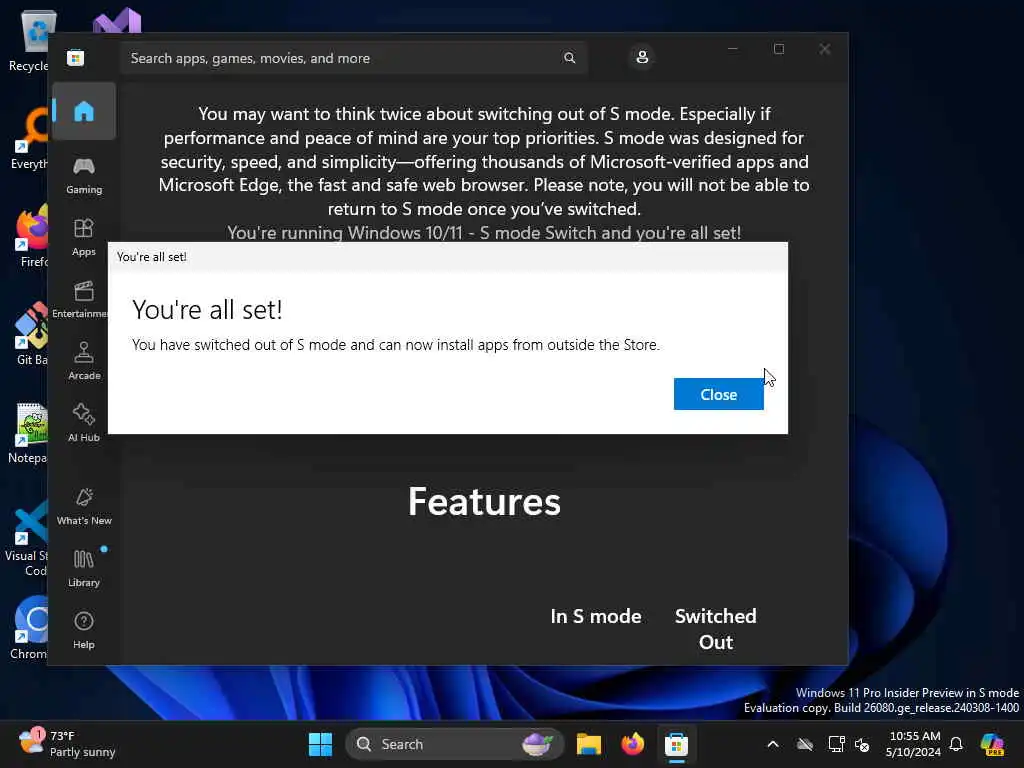1024x768 pixels.
Task: Minimize the Microsoft Store window
Action: [733, 49]
